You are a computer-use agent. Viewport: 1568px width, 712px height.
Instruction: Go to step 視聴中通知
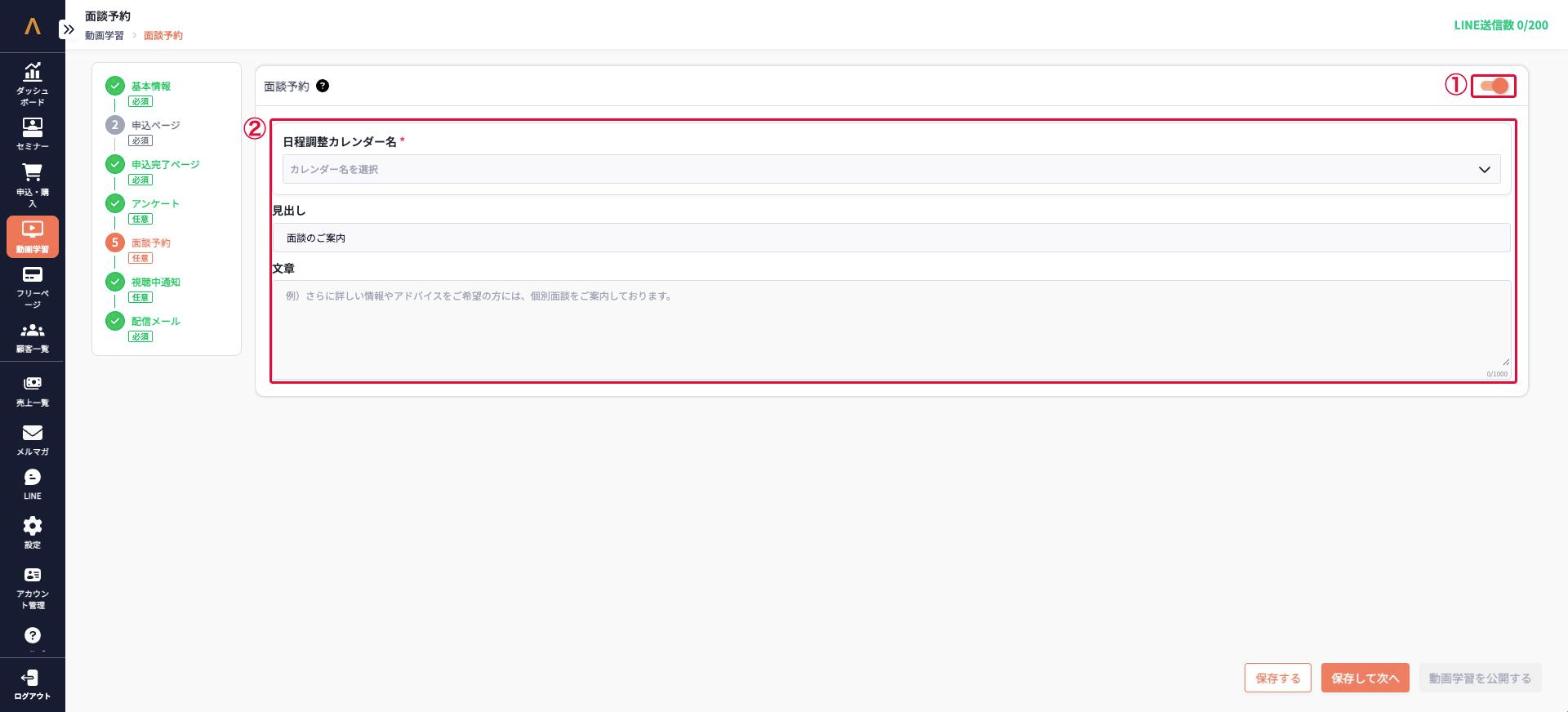click(155, 282)
